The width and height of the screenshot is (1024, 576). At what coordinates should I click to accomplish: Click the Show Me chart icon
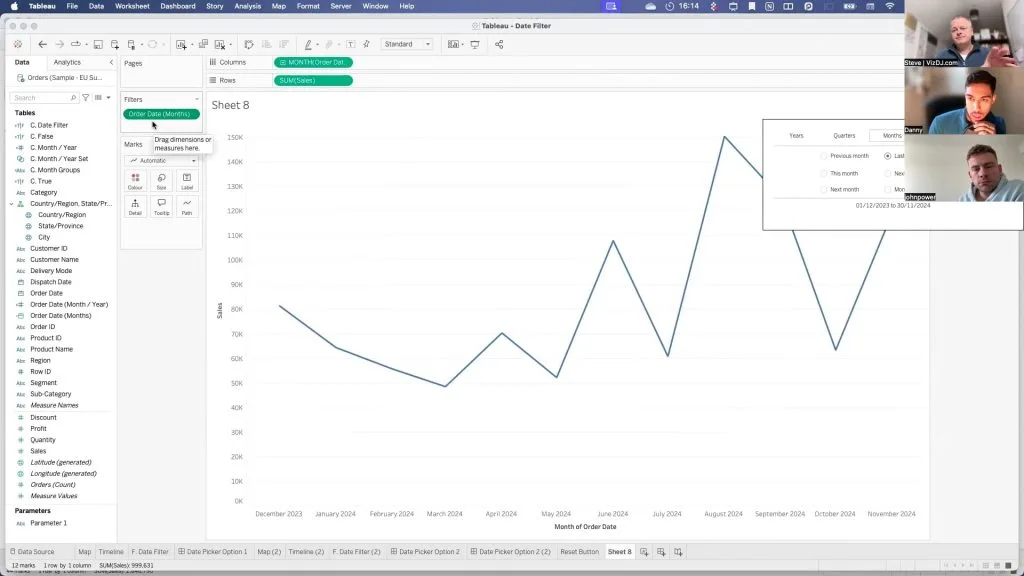[x=453, y=44]
